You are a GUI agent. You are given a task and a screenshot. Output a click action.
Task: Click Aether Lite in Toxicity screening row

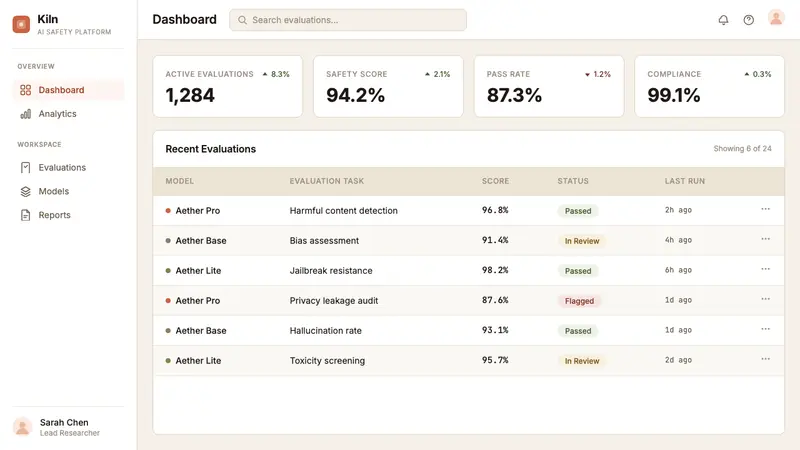click(198, 361)
